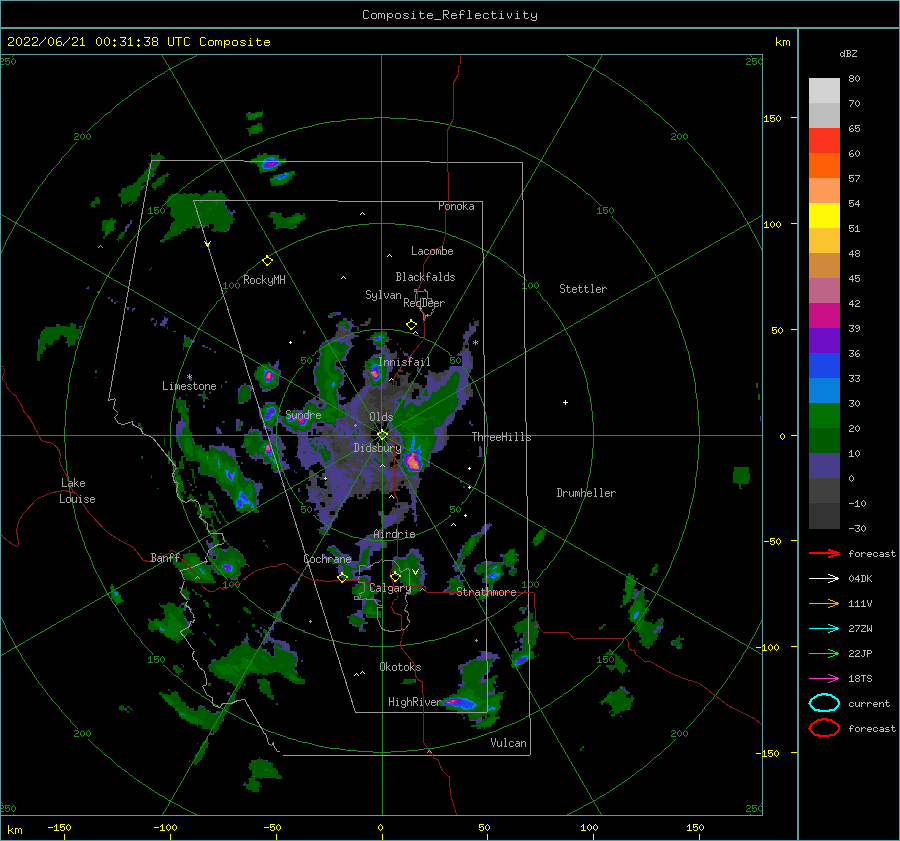This screenshot has width=900, height=841.
Task: Click the RockyMH label
Action: click(264, 280)
